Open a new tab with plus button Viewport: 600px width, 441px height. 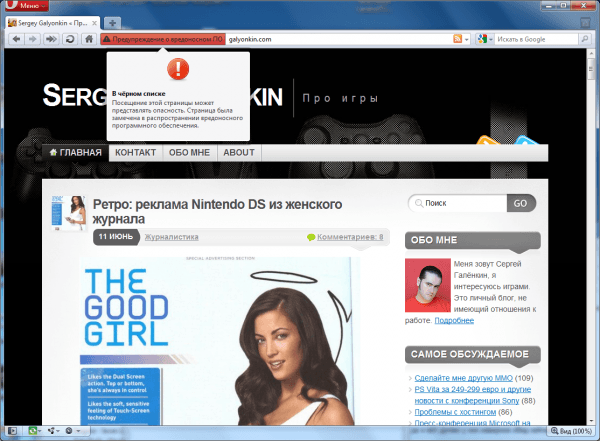(x=112, y=23)
